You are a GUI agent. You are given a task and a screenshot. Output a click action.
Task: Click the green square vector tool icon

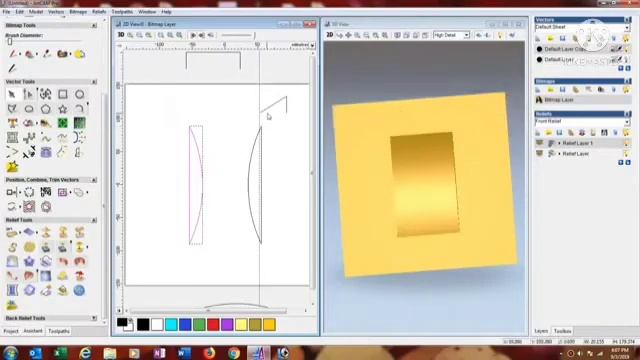(62, 123)
